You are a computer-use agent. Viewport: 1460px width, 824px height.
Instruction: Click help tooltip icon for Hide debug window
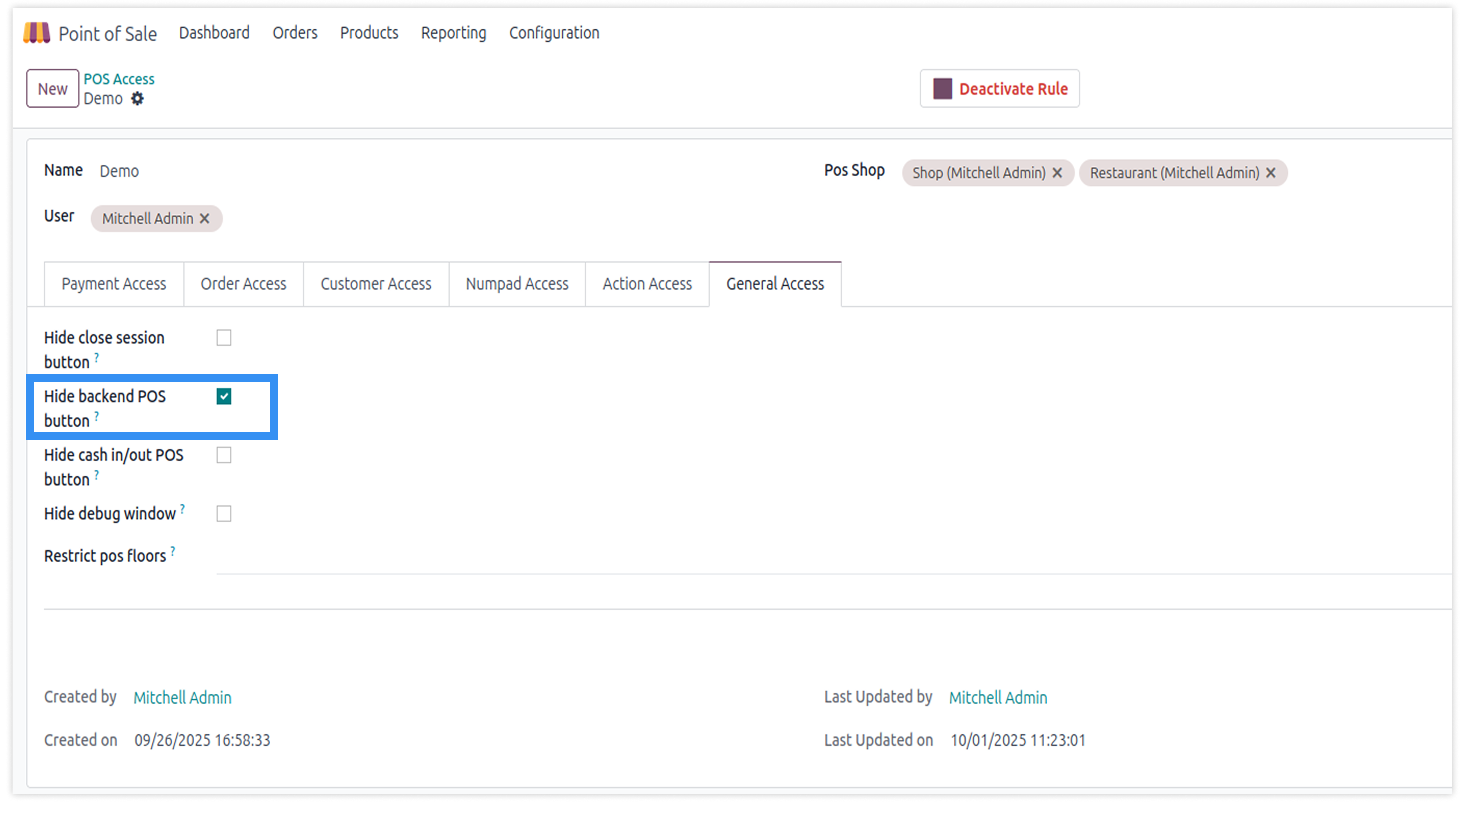click(x=182, y=509)
